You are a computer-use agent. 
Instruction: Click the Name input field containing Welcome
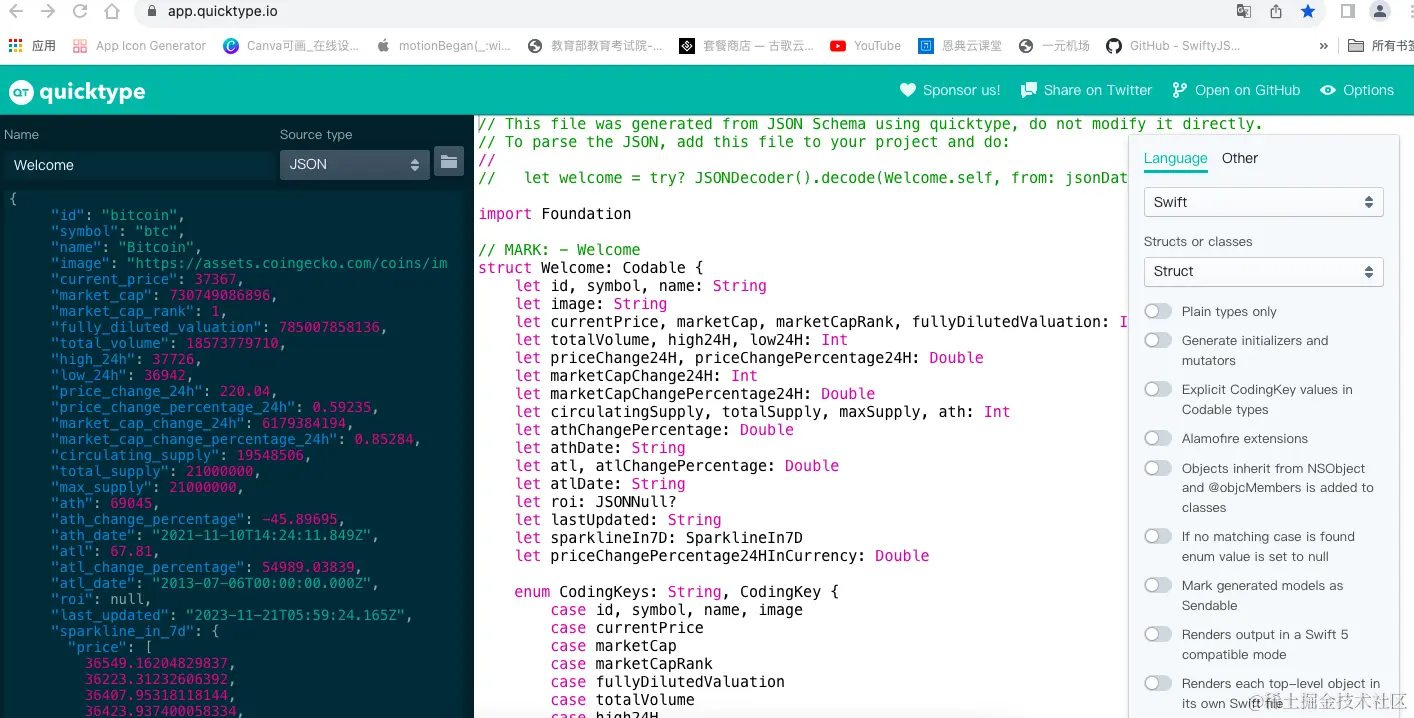(139, 165)
